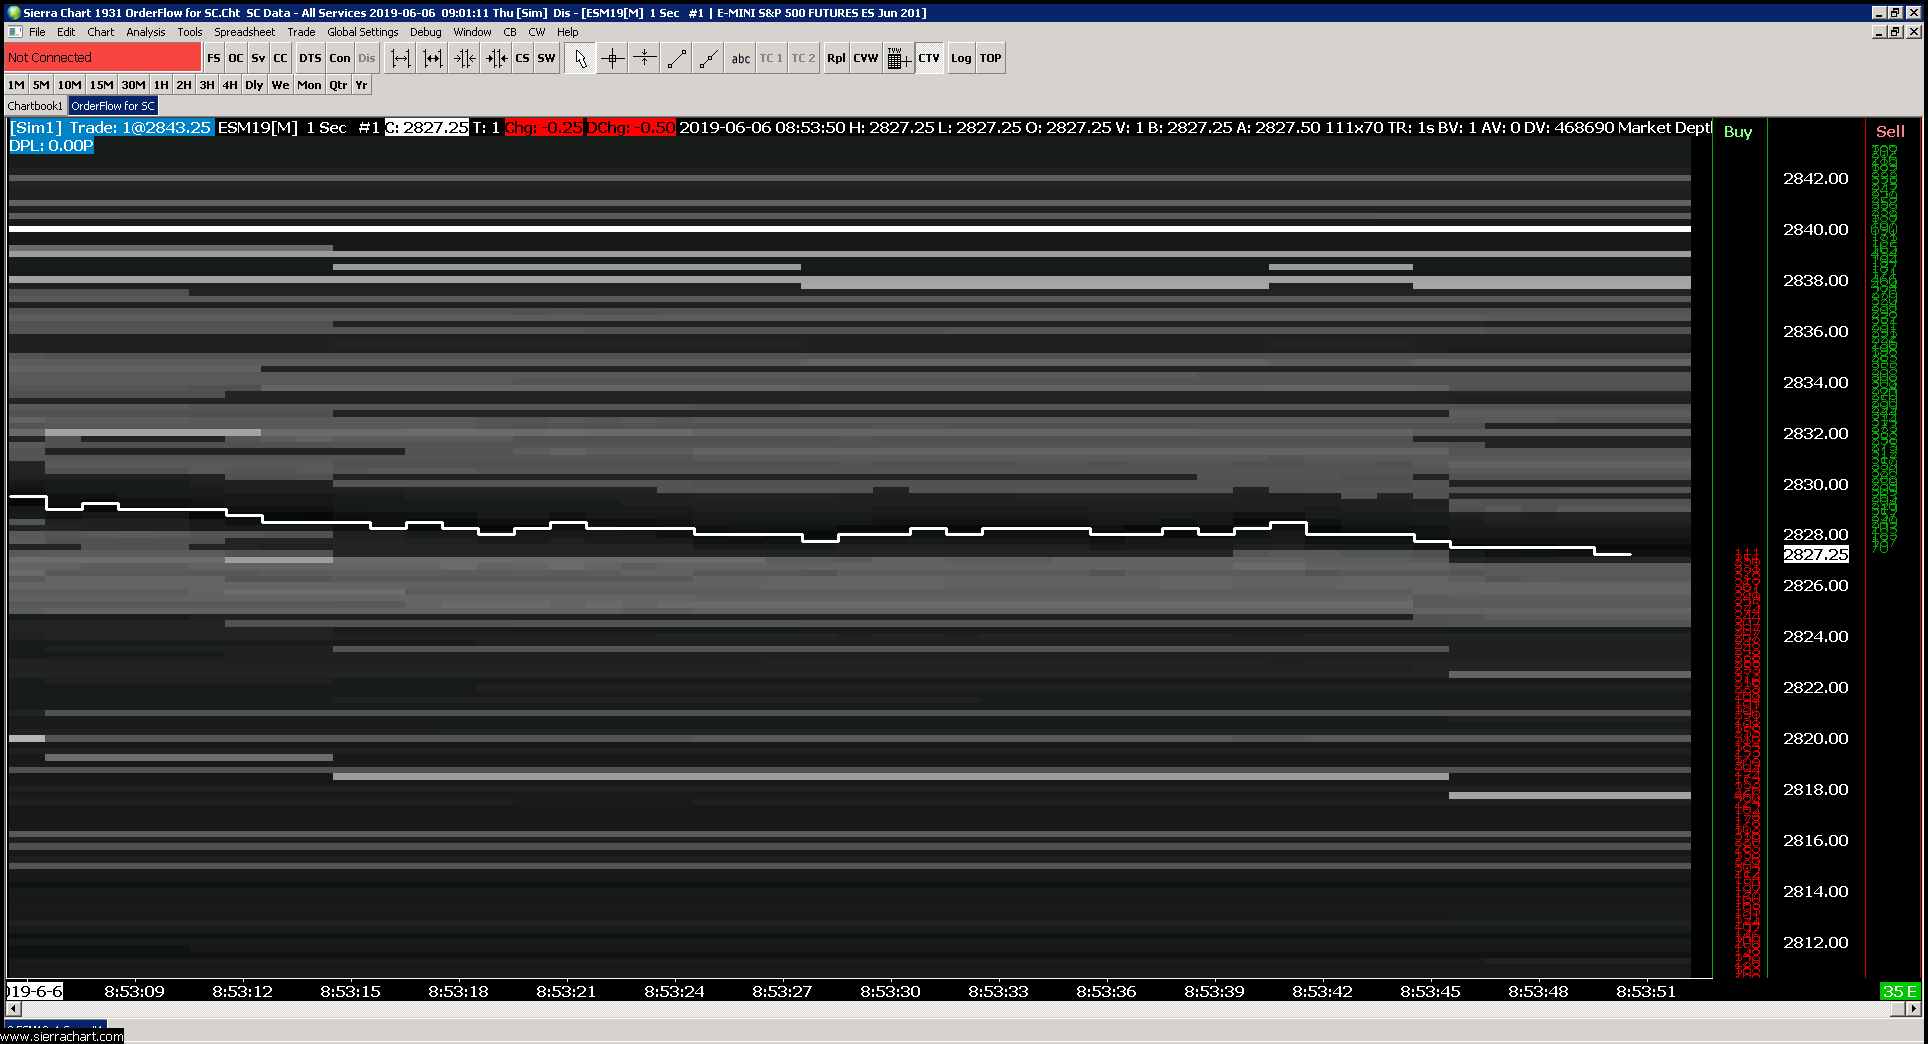Viewport: 1928px width, 1044px height.
Task: Open the Global Settings menu
Action: [x=362, y=32]
